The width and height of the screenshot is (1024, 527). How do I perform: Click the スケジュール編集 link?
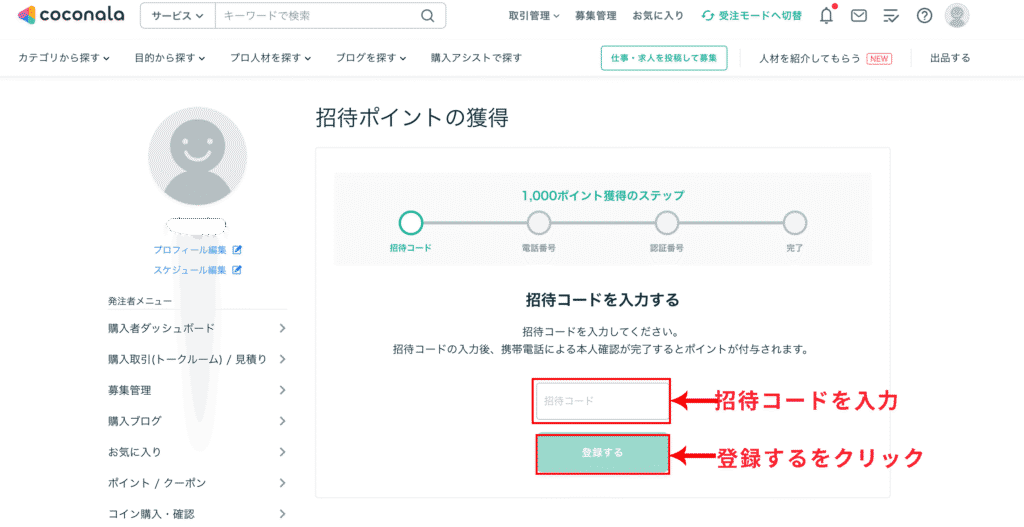tap(190, 270)
